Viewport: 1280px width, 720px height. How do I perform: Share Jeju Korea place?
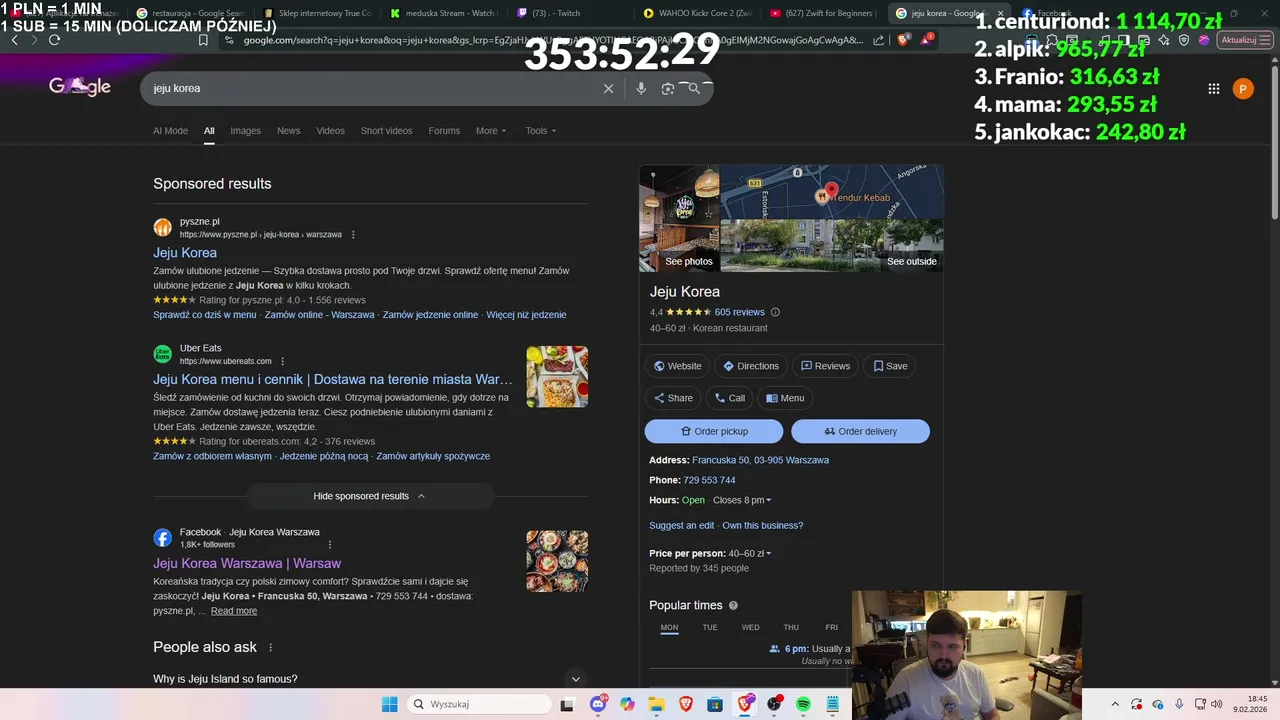(x=672, y=398)
